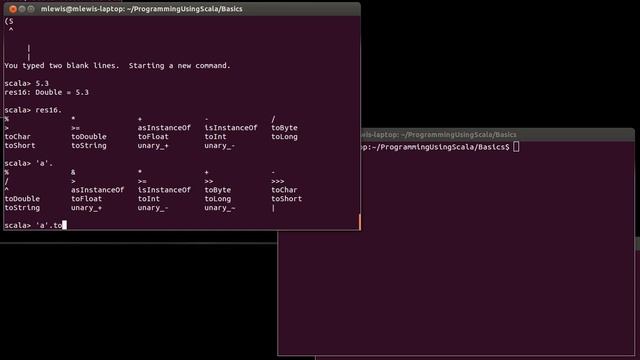Maximize the front Scala terminal window
This screenshot has height=360, width=640.
pyautogui.click(x=31, y=9)
